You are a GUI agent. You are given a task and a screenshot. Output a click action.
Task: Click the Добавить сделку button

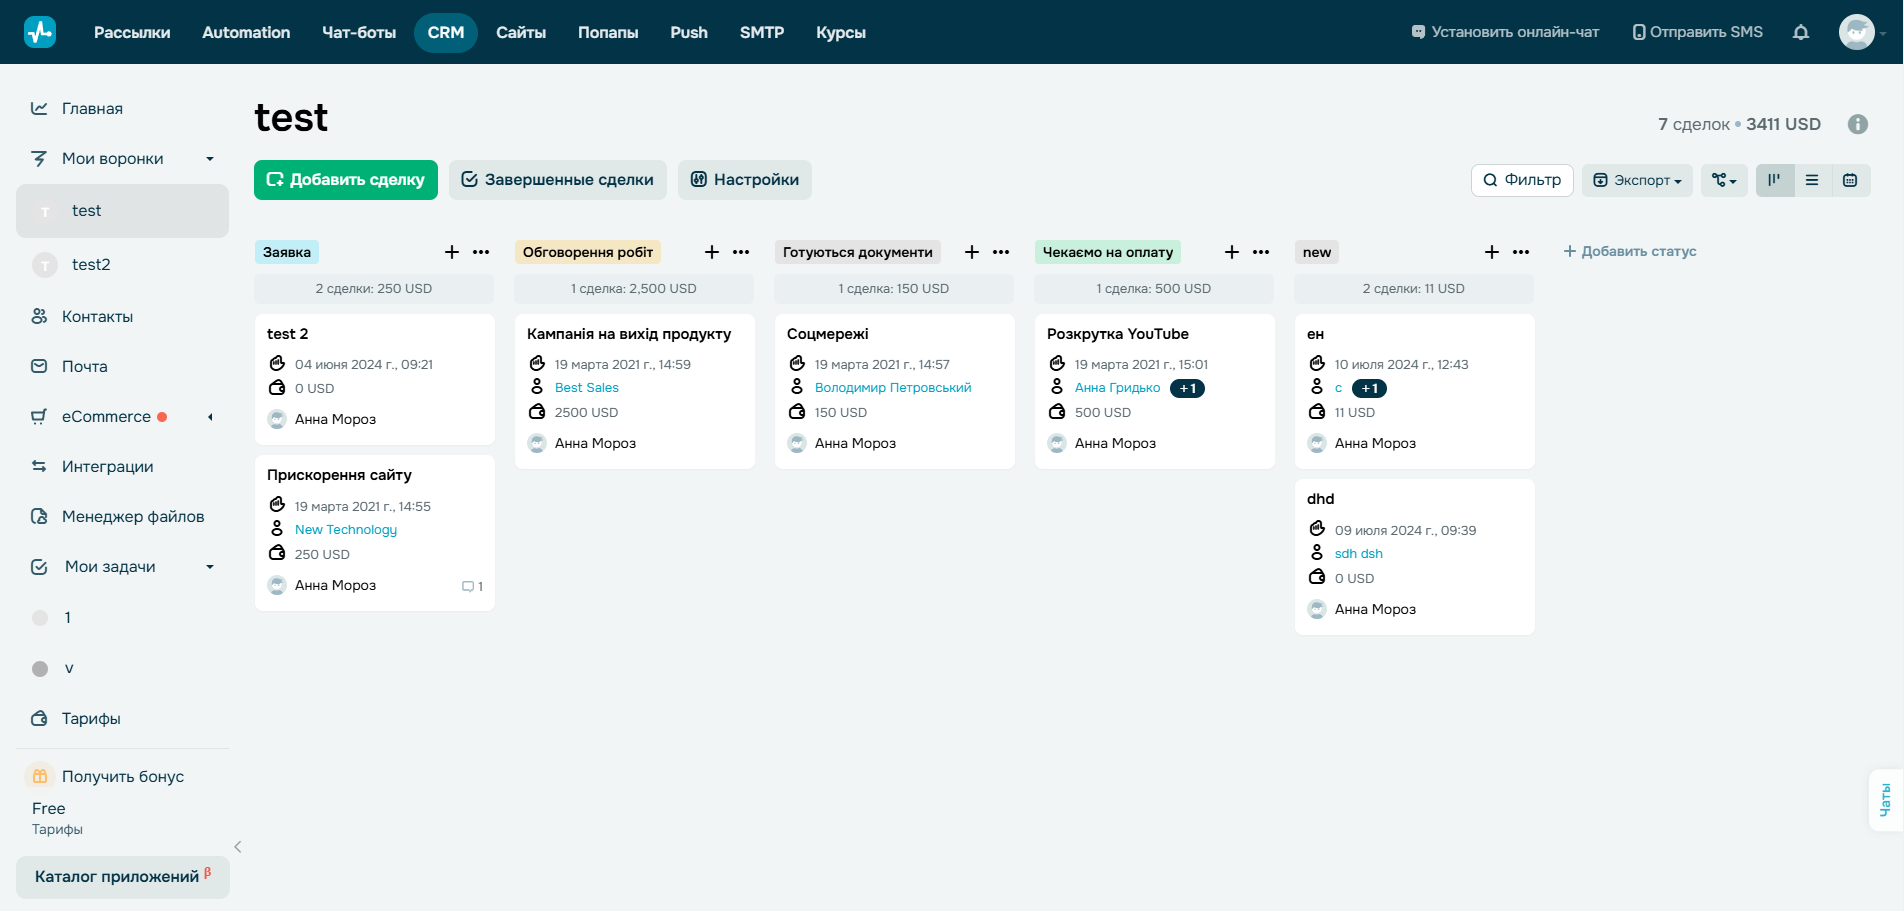(345, 180)
